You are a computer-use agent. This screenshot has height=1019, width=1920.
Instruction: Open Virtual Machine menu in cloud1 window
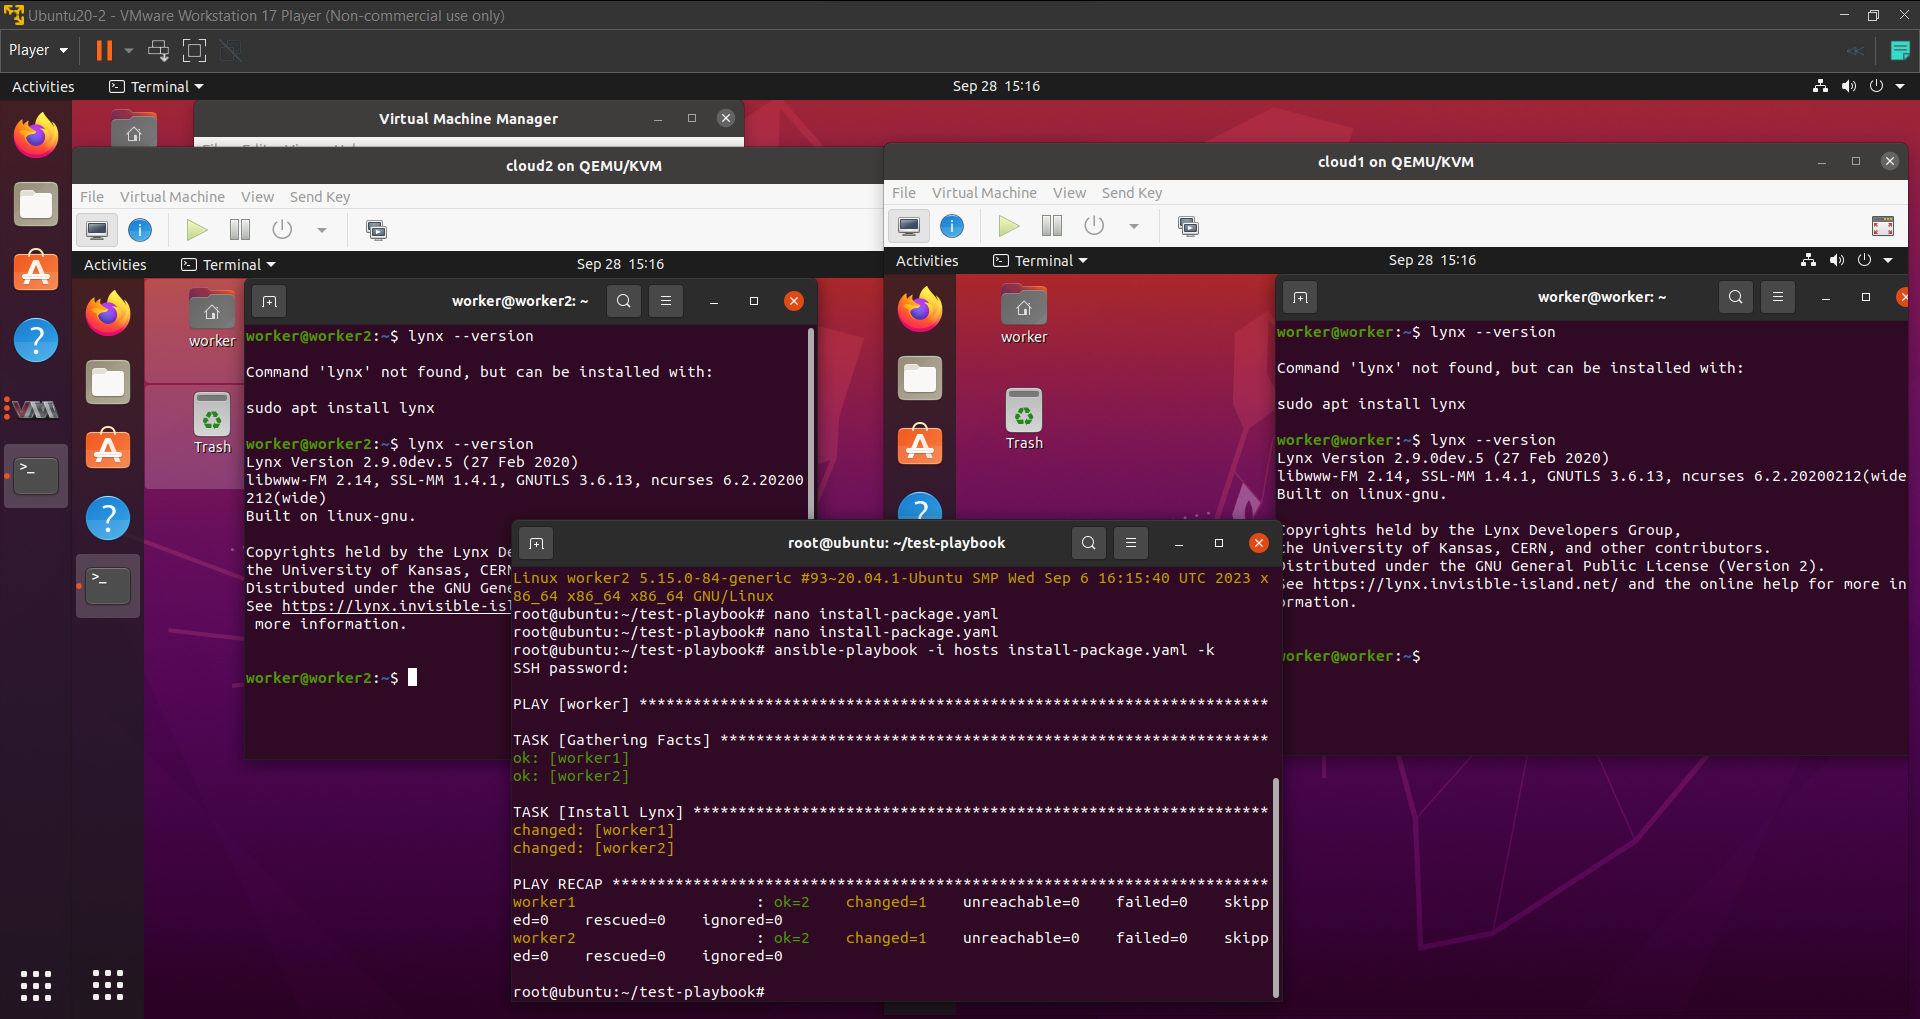point(984,193)
